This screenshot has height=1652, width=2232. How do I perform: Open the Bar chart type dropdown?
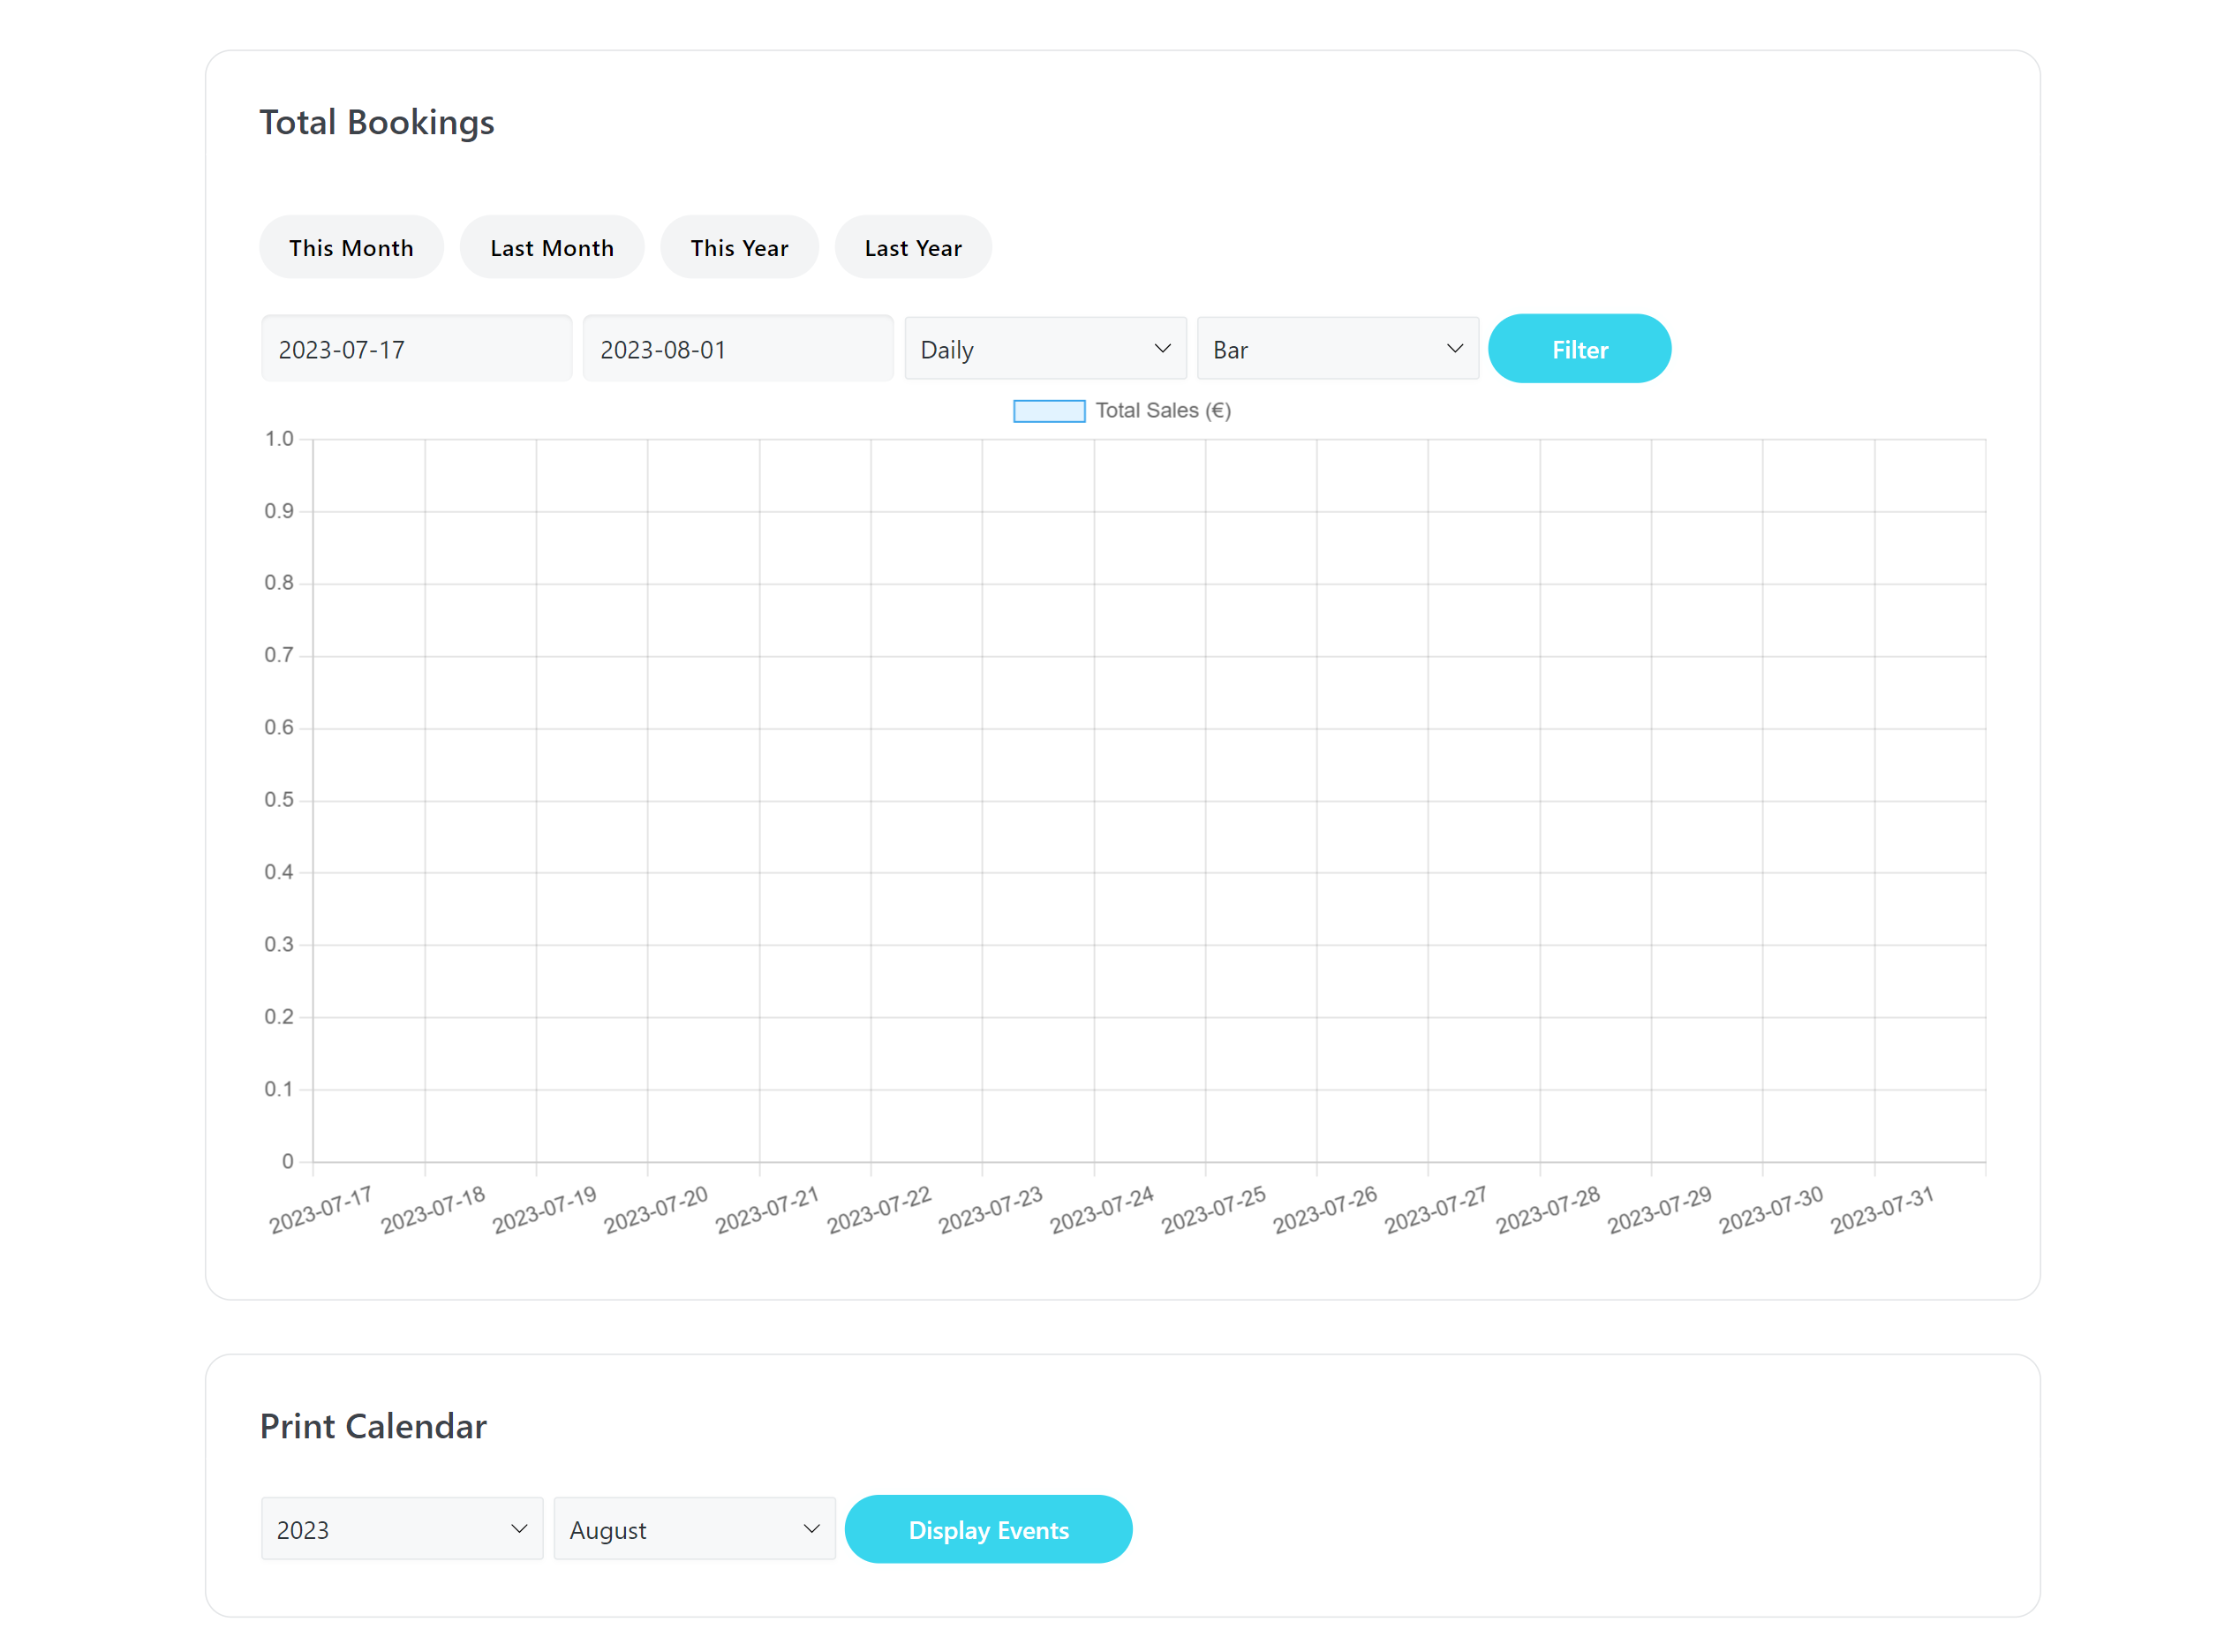point(1338,349)
